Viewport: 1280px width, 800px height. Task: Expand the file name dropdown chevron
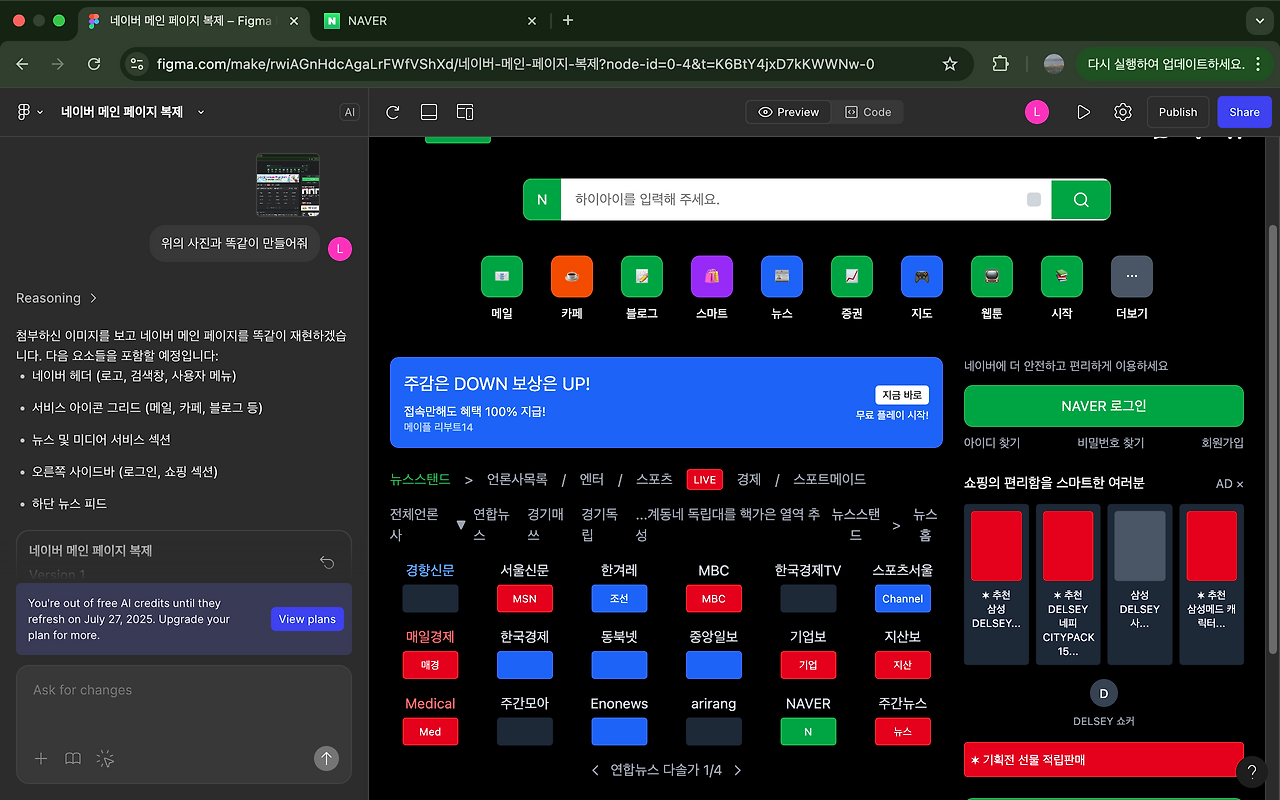click(x=201, y=112)
